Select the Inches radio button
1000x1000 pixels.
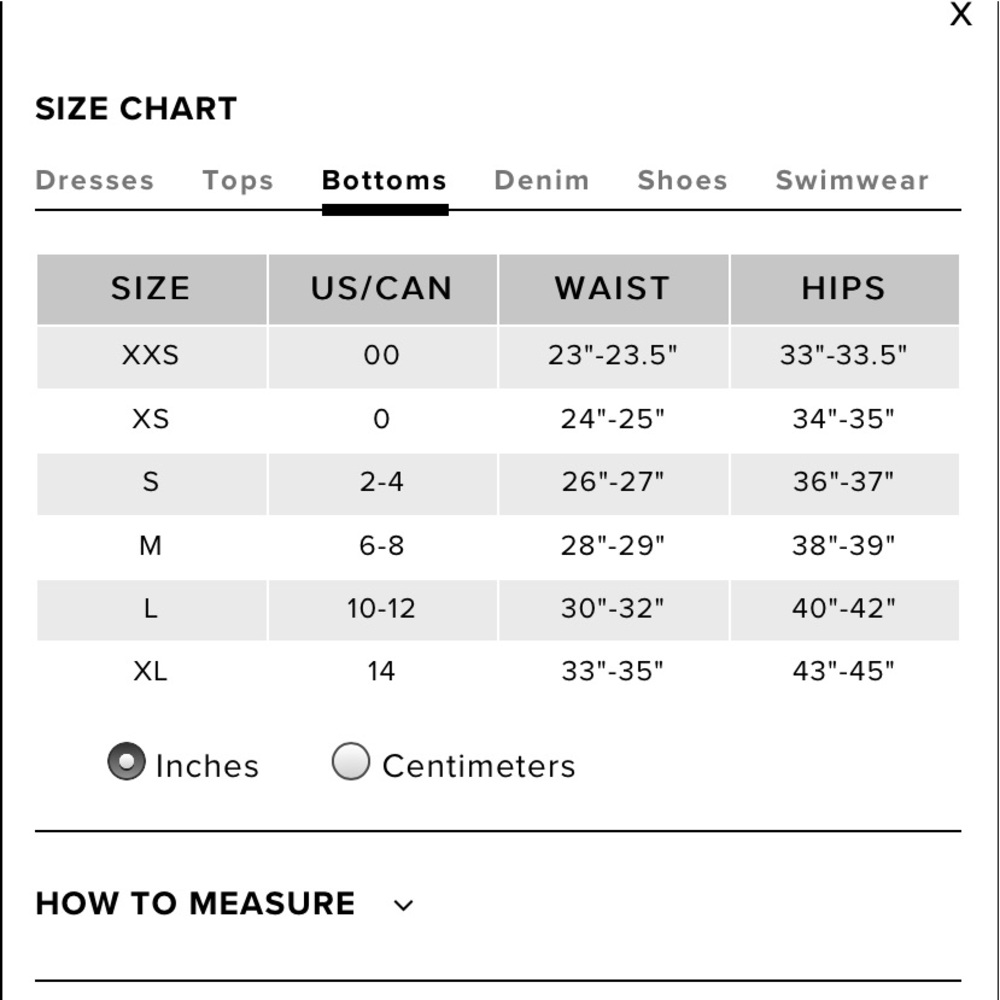click(x=126, y=761)
